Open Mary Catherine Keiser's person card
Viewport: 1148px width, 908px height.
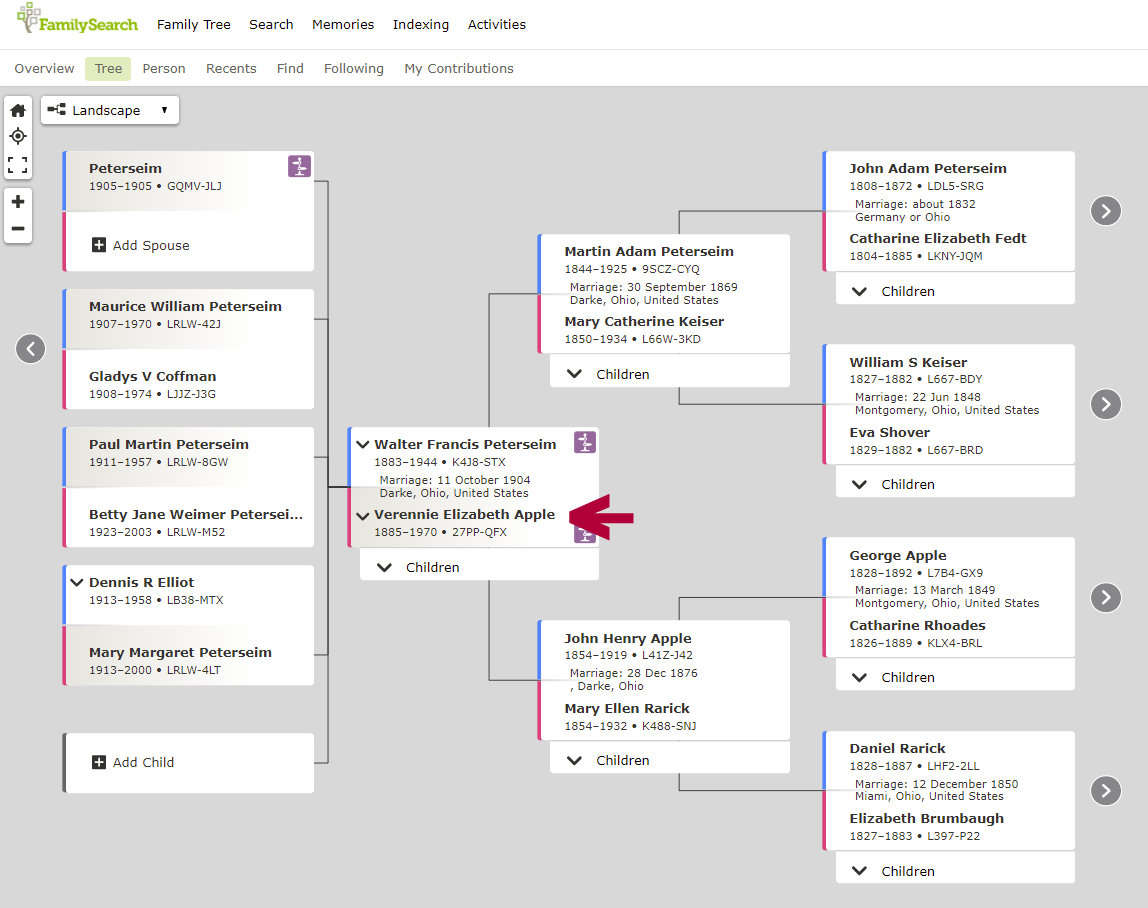(644, 322)
